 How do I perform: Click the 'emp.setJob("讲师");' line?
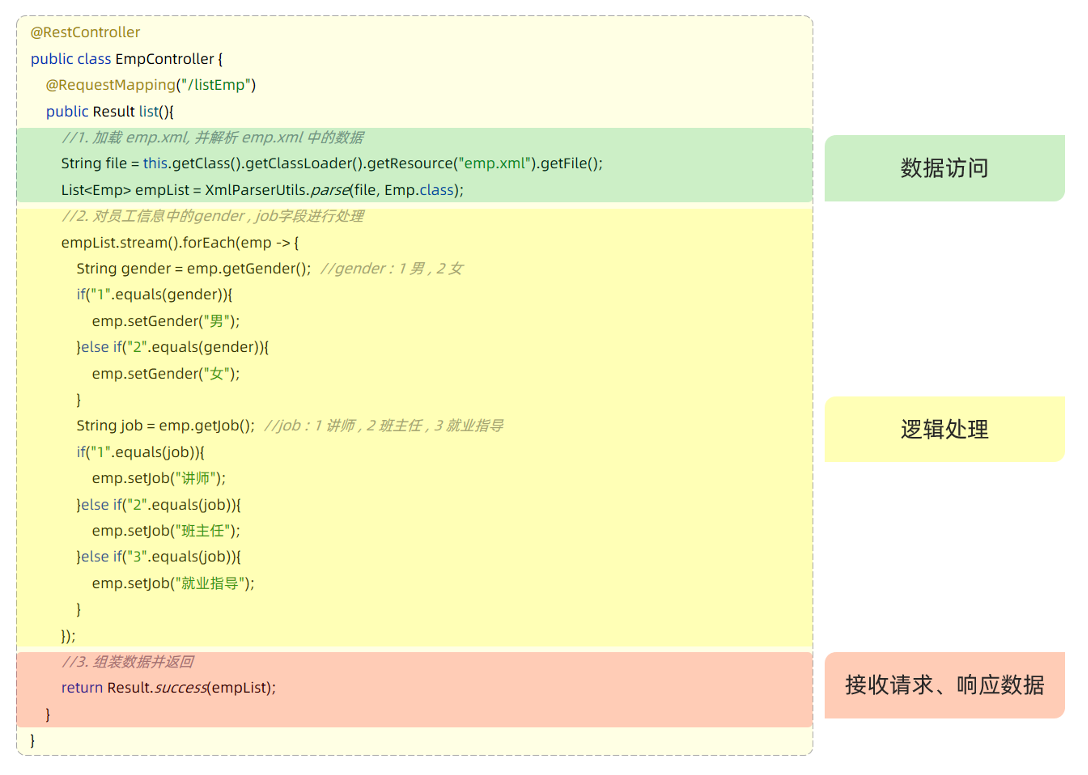tap(159, 478)
